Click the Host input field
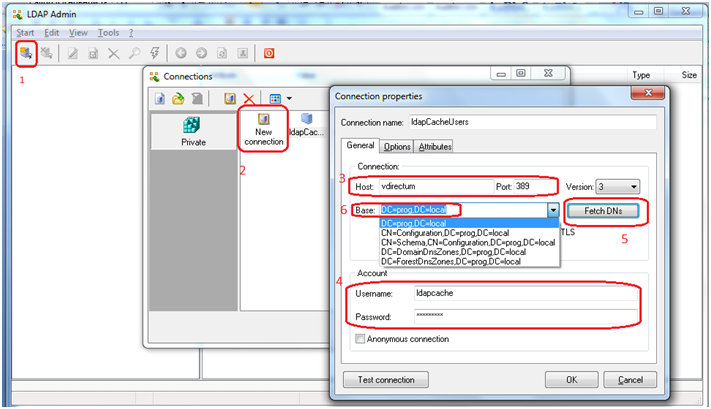Image resolution: width=711 pixels, height=409 pixels. coord(436,186)
